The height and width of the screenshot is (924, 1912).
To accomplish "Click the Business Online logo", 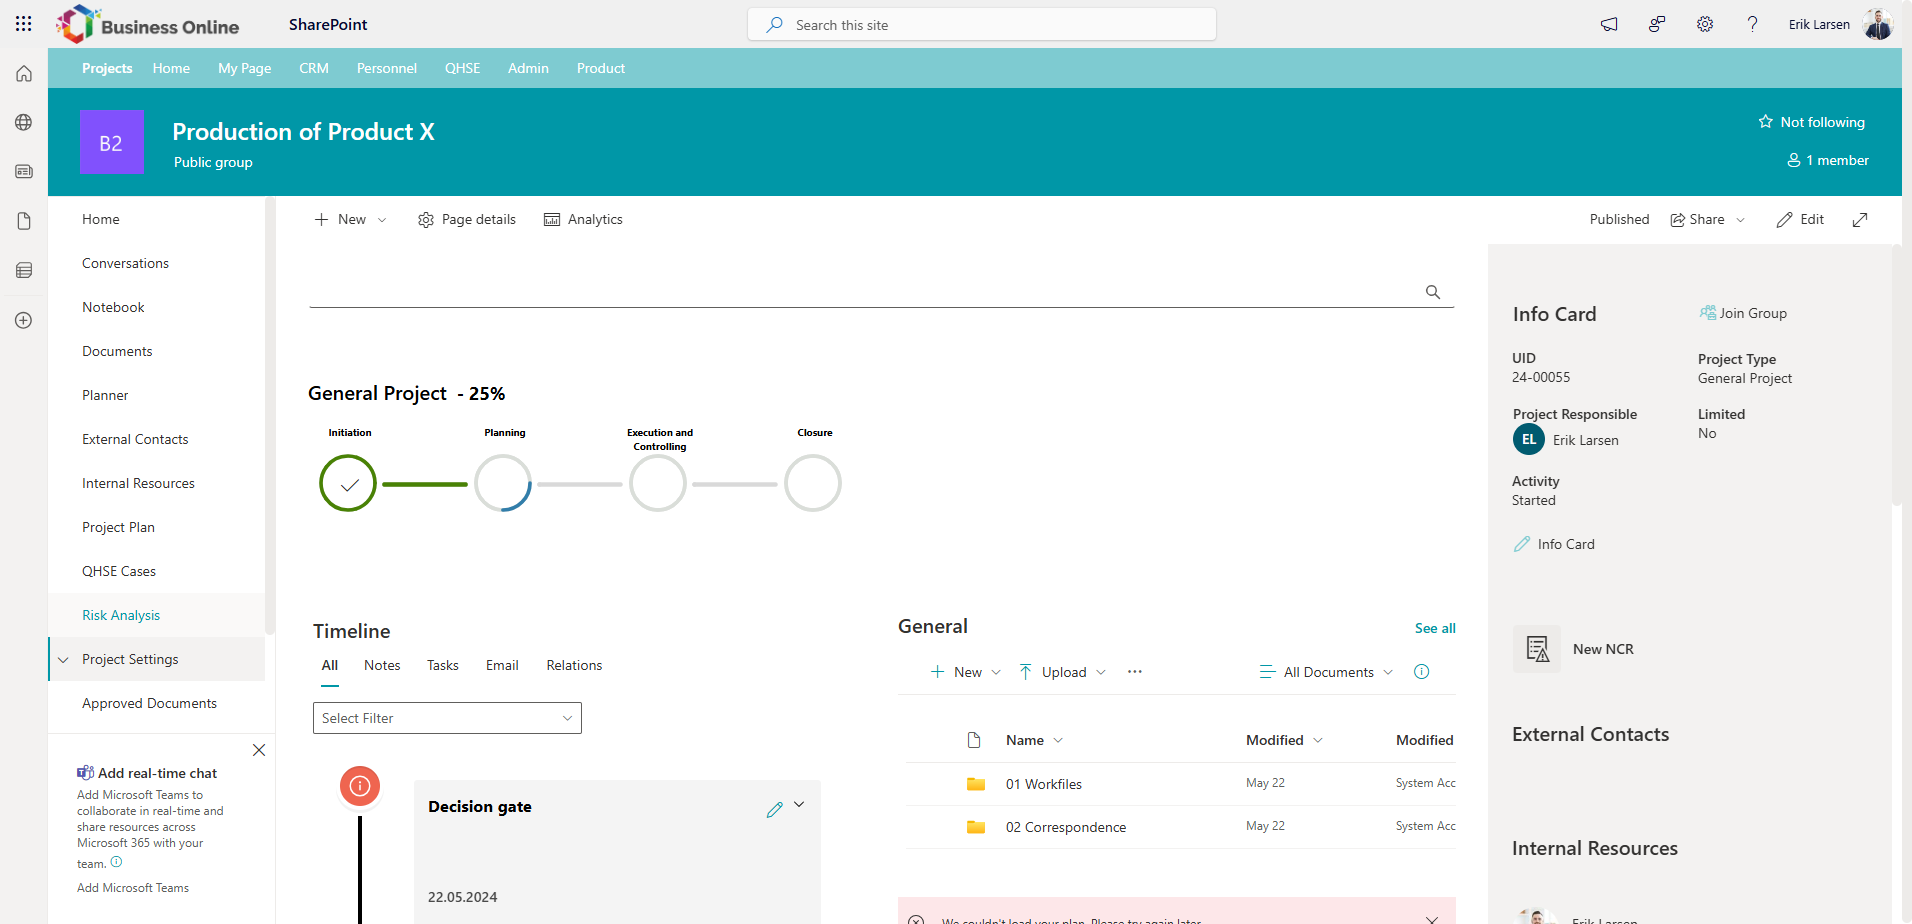I will pyautogui.click(x=148, y=24).
